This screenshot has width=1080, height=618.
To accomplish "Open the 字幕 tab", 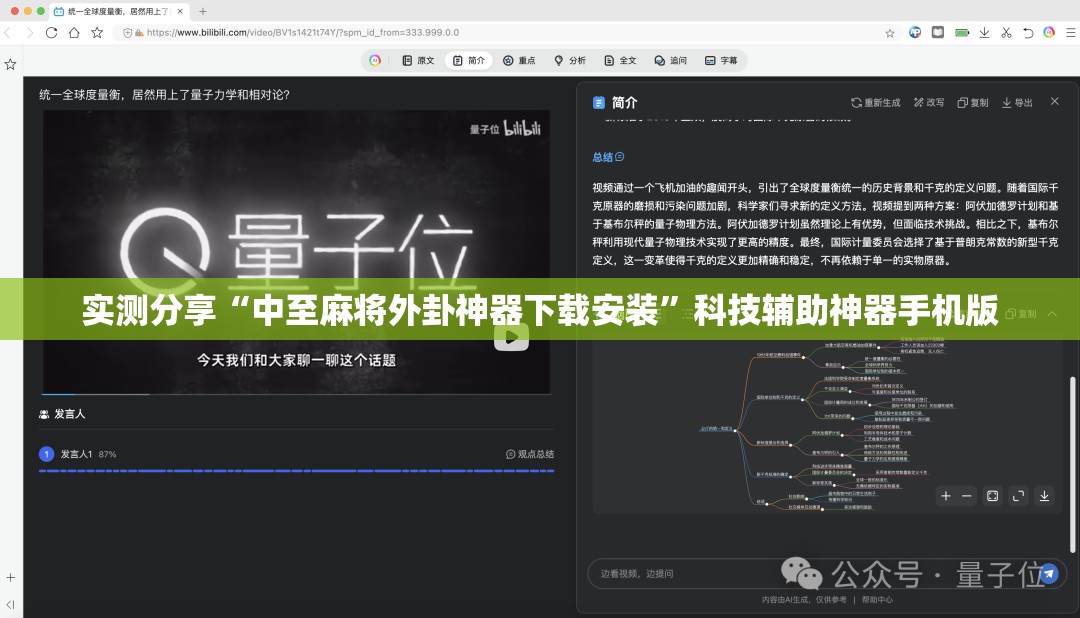I will tap(721, 61).
